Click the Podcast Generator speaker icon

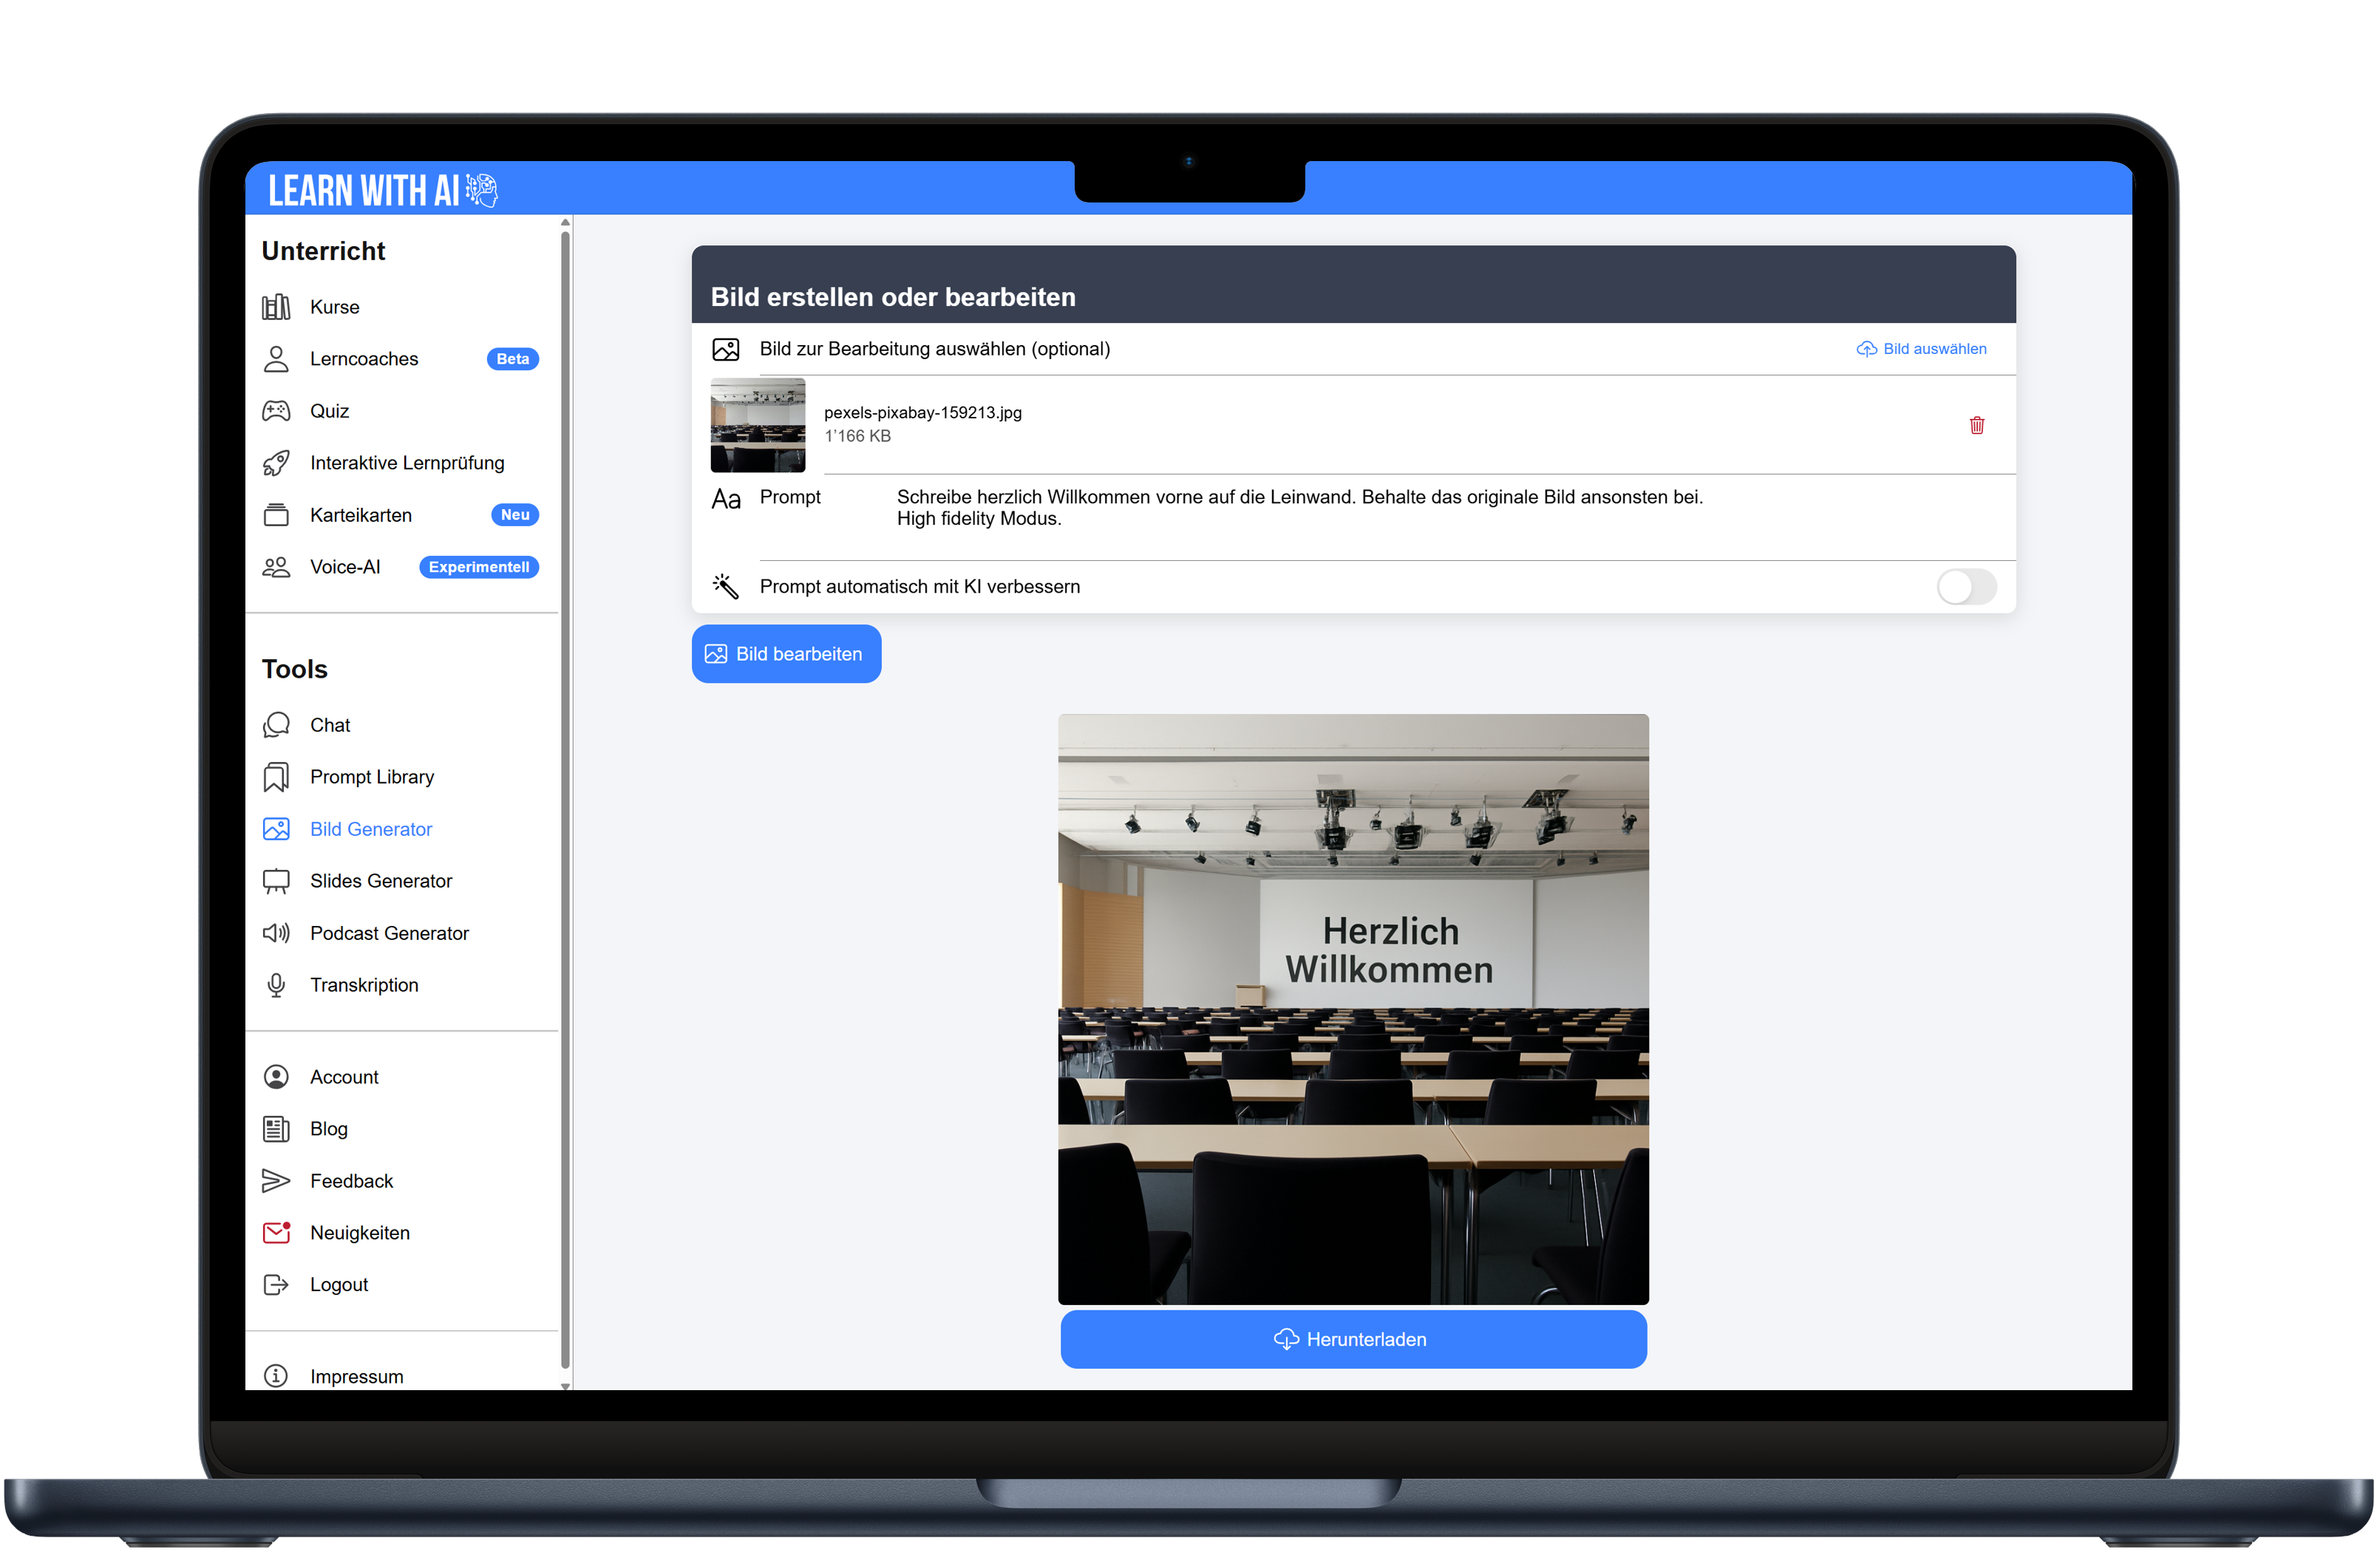(276, 933)
